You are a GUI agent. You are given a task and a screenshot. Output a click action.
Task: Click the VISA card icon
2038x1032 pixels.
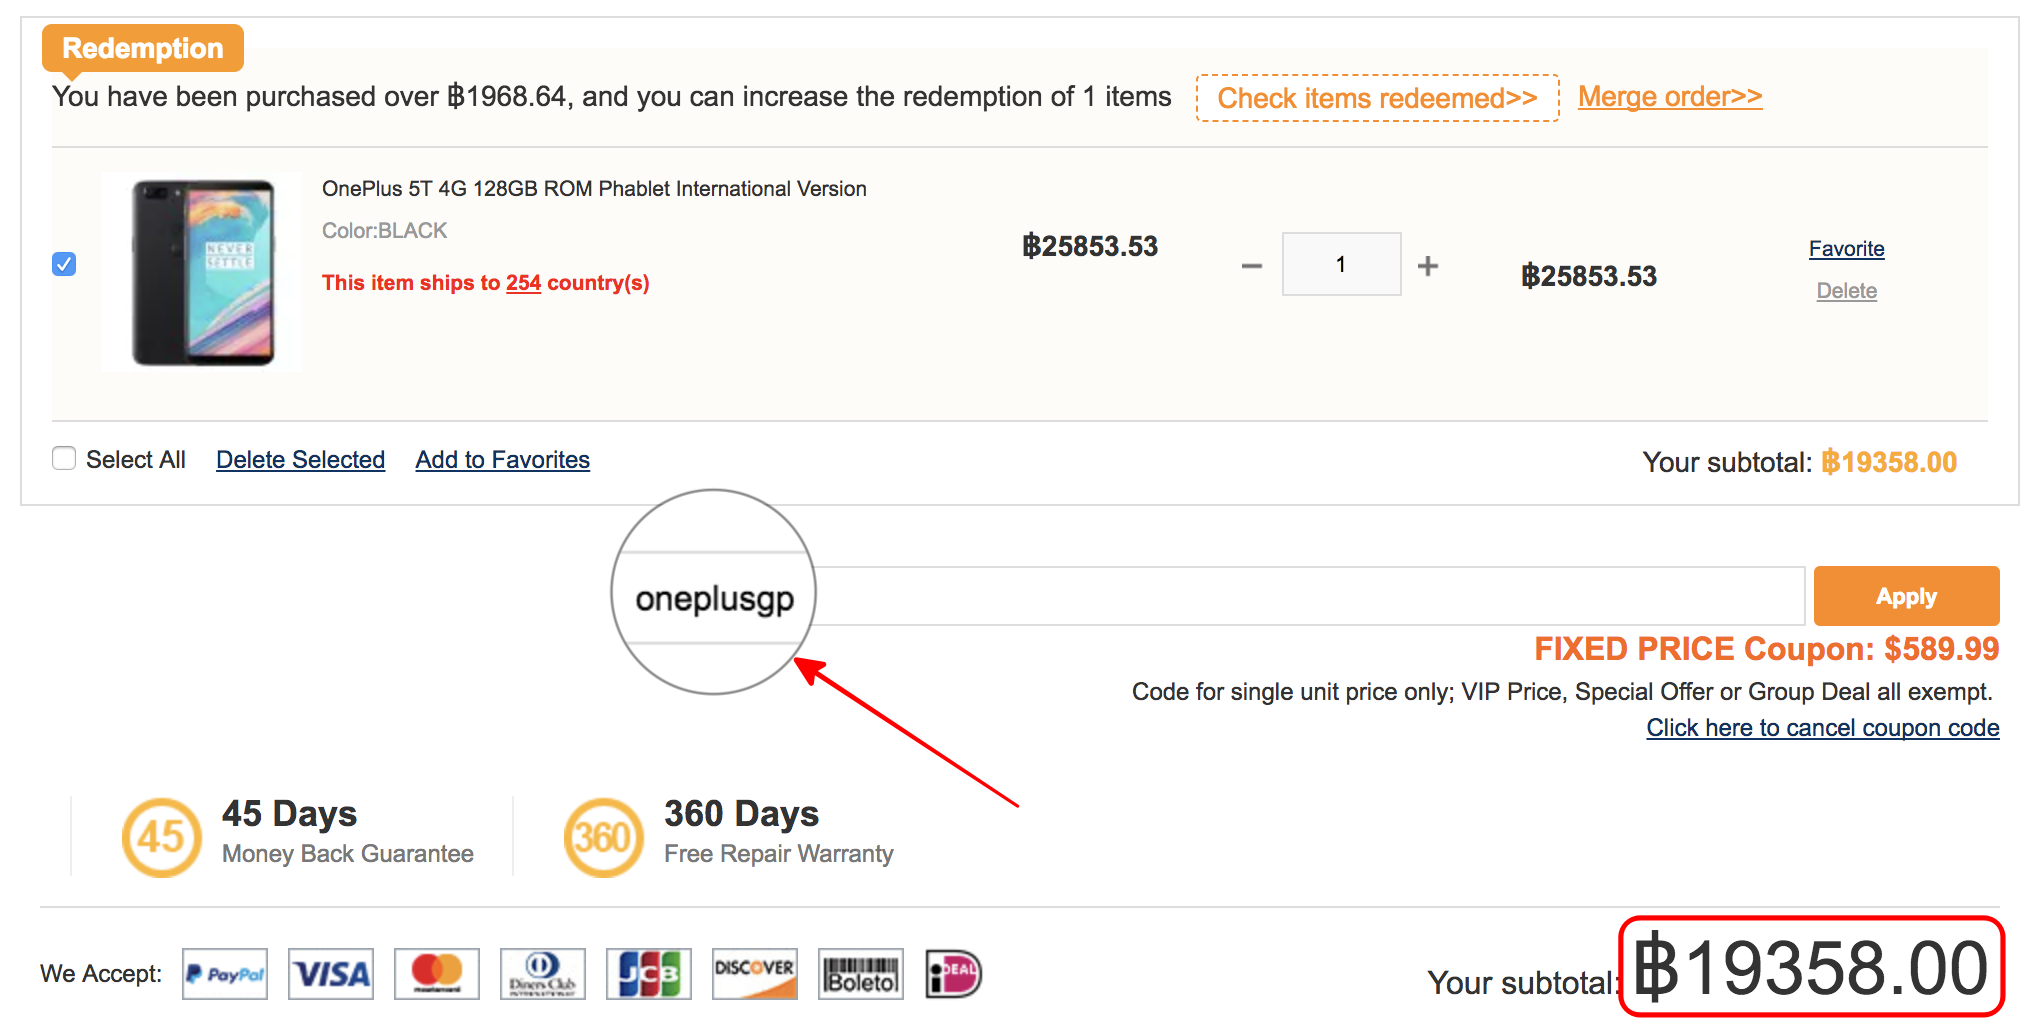click(x=331, y=974)
